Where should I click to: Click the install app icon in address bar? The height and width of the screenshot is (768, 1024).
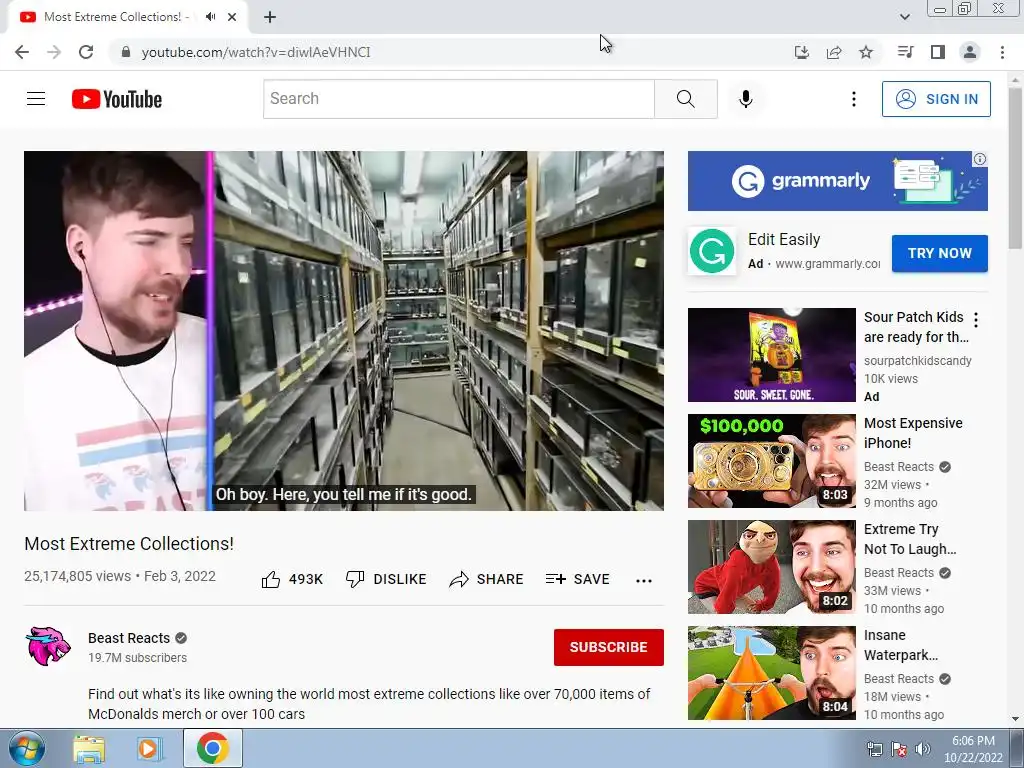coord(801,52)
